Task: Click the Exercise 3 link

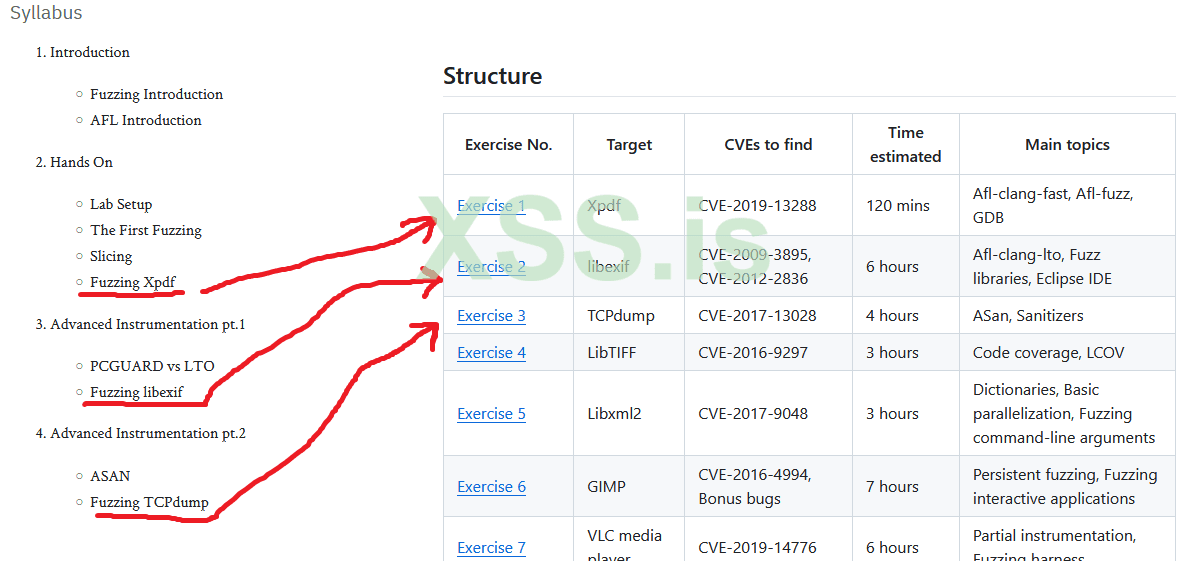Action: point(491,316)
